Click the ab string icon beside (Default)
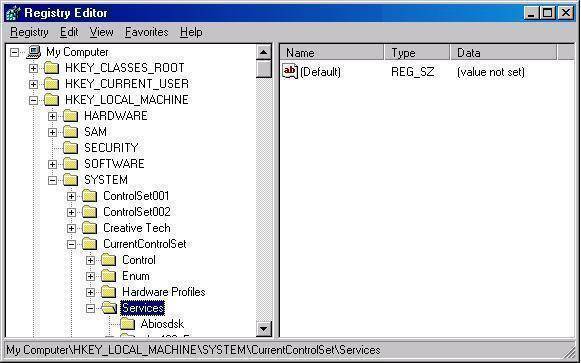581x363 pixels. 290,71
